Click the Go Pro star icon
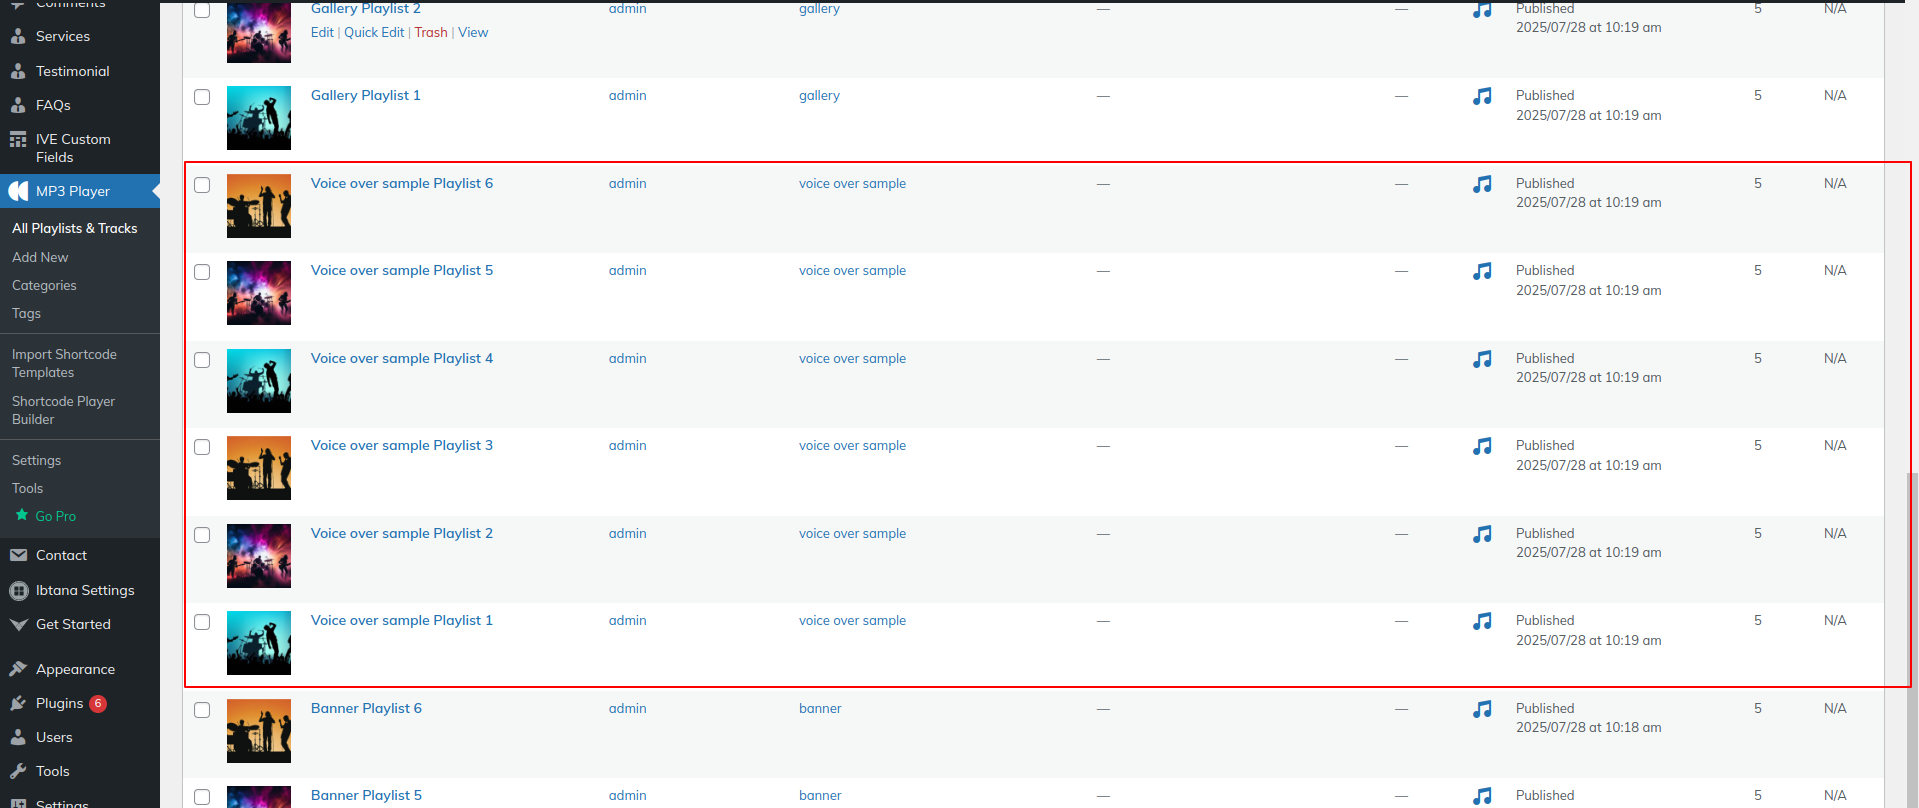The height and width of the screenshot is (808, 1919). tap(22, 515)
